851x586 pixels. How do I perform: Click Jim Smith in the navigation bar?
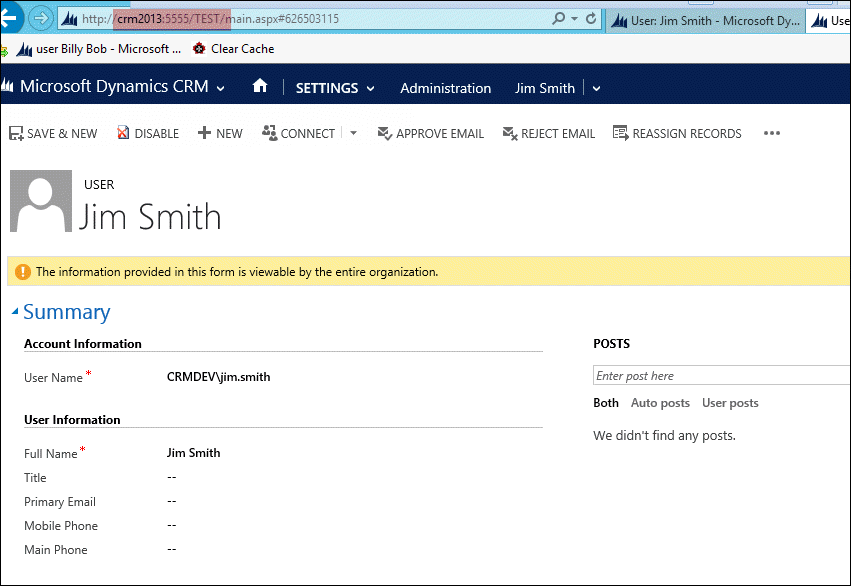(x=544, y=88)
